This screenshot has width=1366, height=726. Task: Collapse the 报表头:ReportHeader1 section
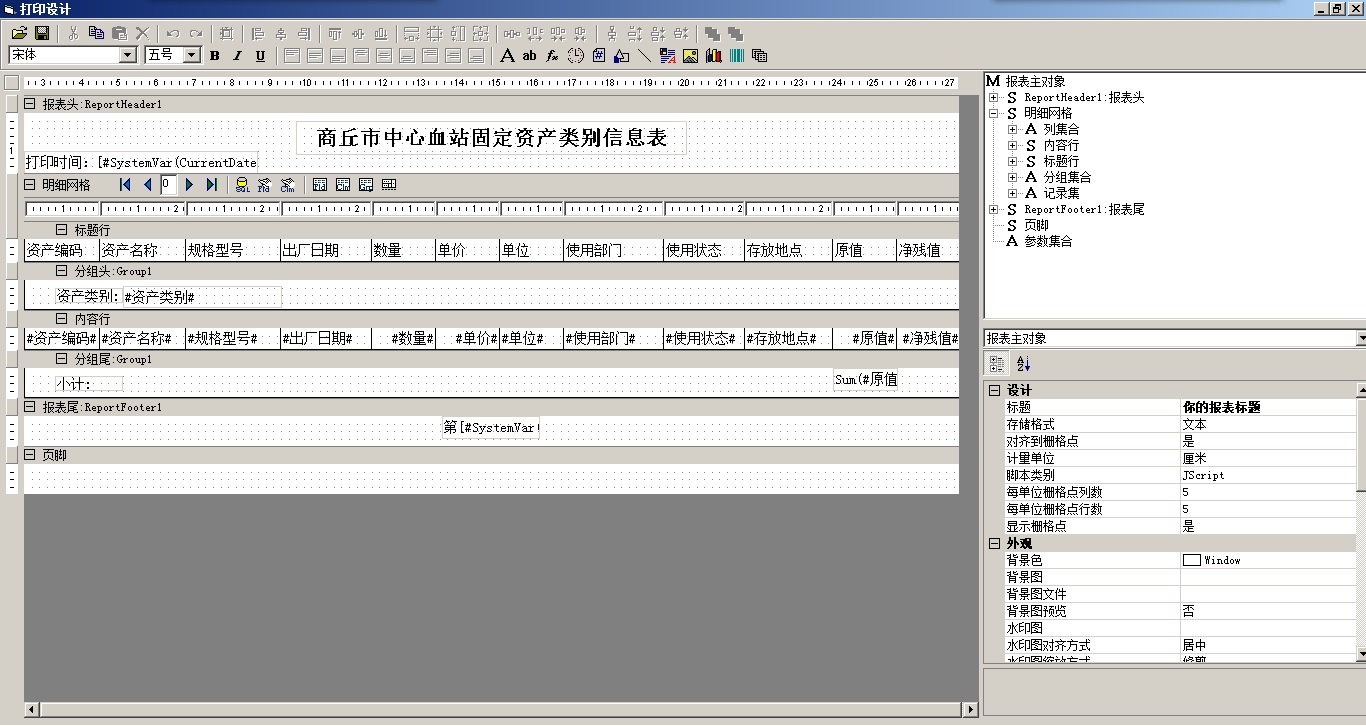pyautogui.click(x=30, y=104)
